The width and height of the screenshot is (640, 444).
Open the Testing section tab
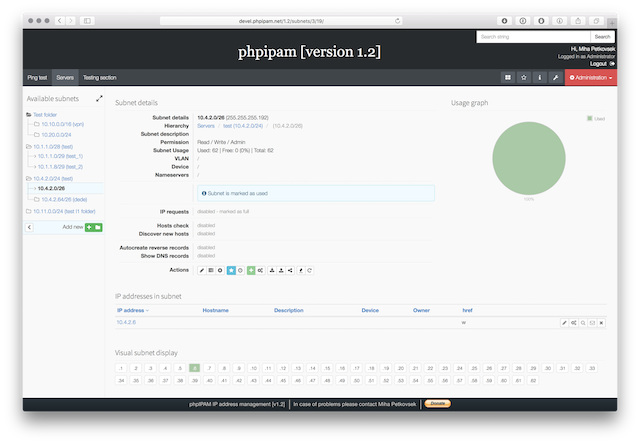click(99, 77)
